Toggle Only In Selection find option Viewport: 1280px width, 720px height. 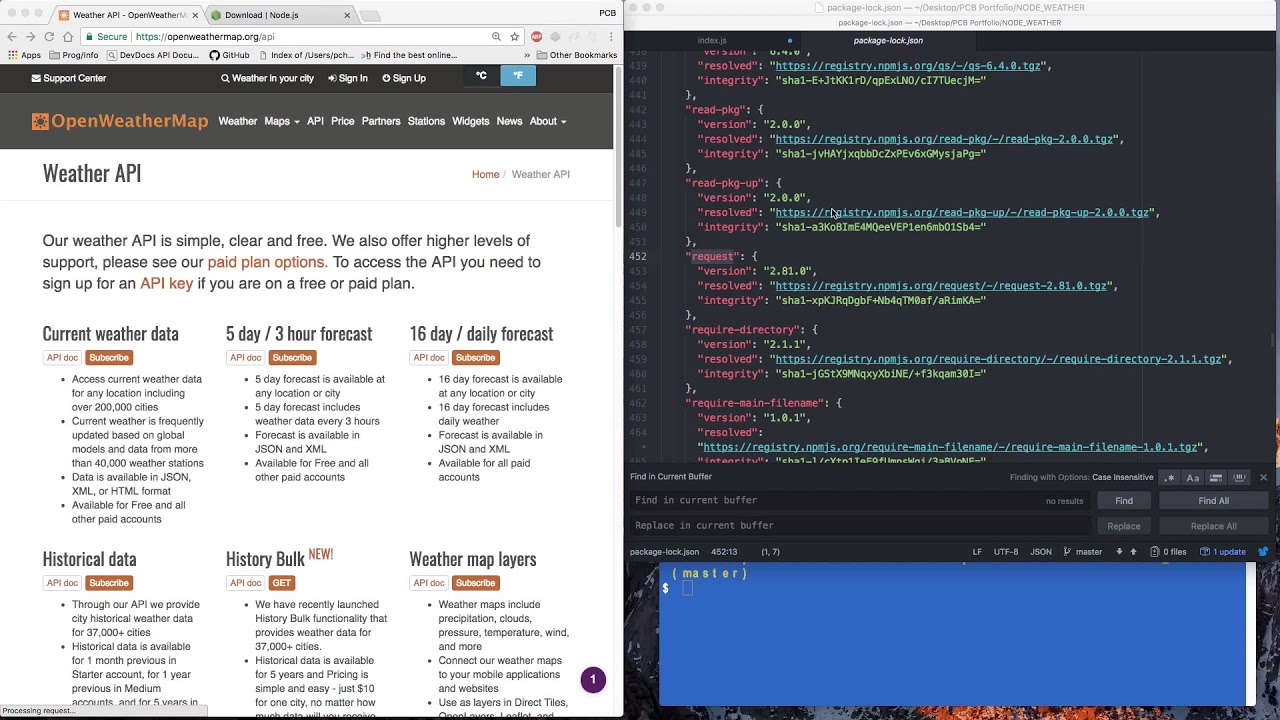[1216, 477]
